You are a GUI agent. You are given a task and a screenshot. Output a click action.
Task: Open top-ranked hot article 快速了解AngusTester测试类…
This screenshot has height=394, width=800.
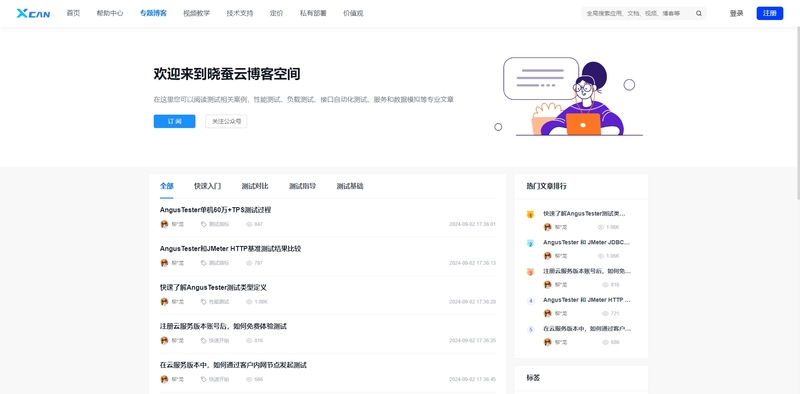click(x=584, y=214)
